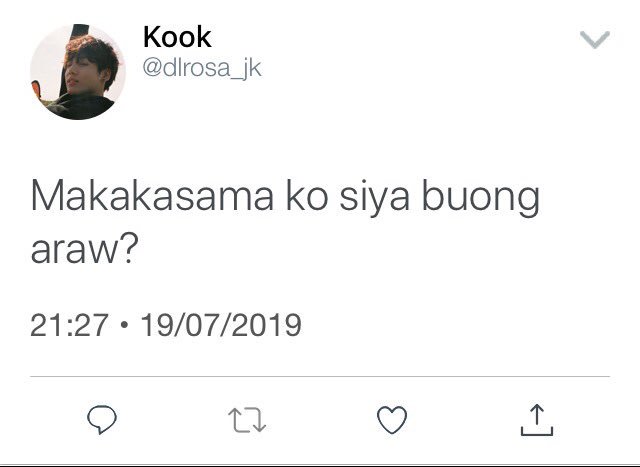Click the dot separator between time and date
Image resolution: width=640 pixels, height=467 pixels.
pos(124,325)
